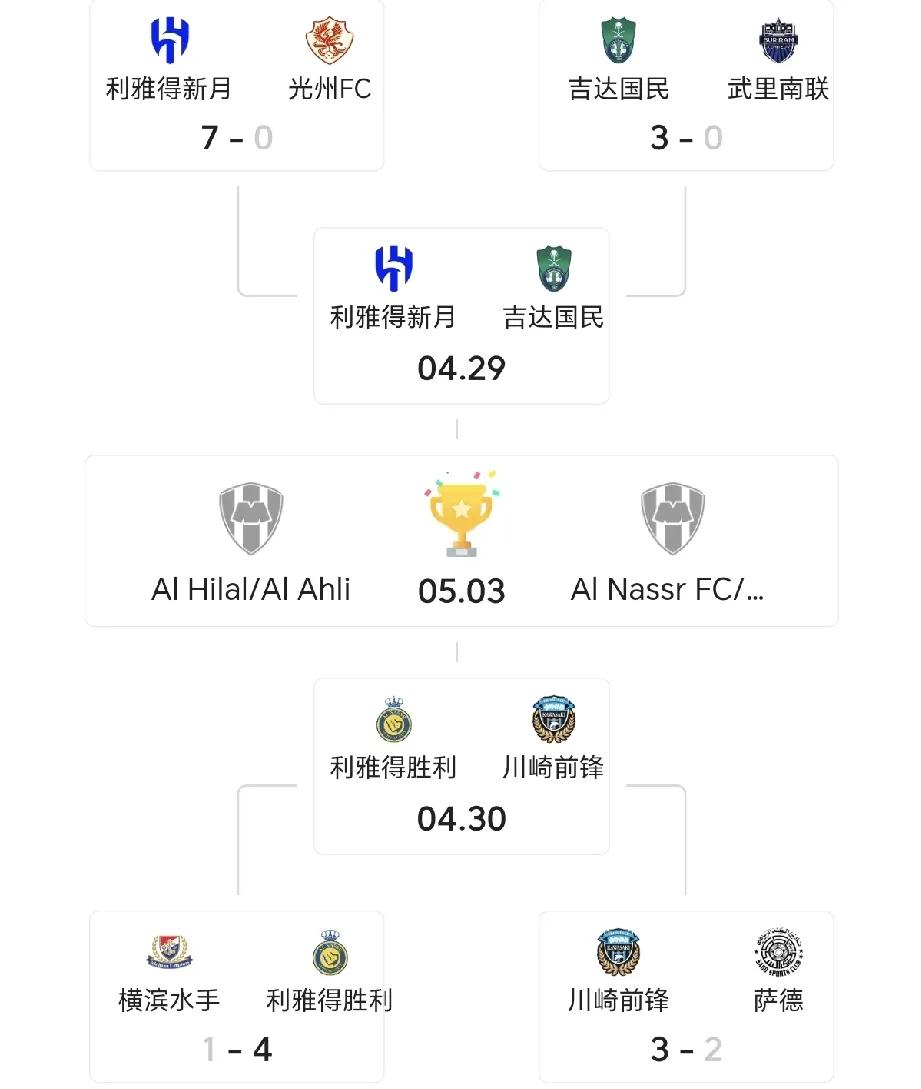Viewport: 921px width, 1089px height.
Task: Select the 05.03 final date
Action: 461,591
